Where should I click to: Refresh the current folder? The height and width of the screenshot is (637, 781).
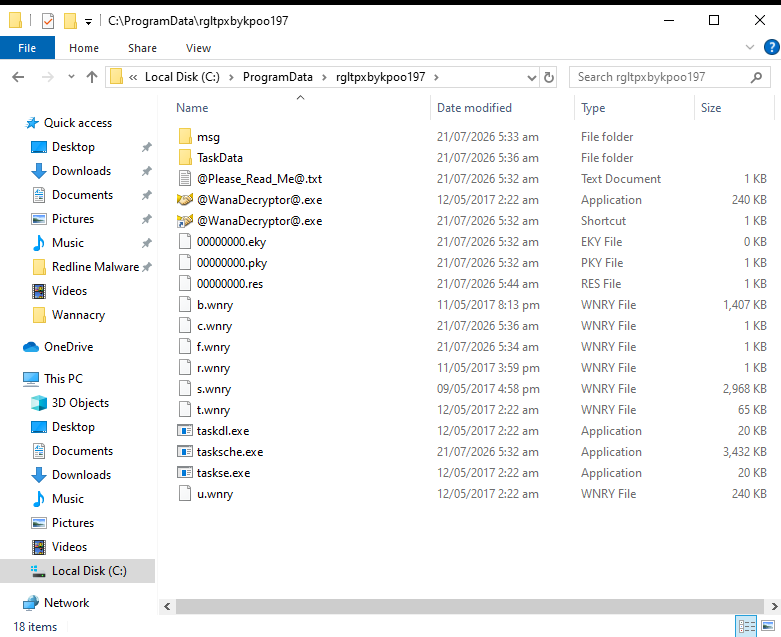pos(548,77)
